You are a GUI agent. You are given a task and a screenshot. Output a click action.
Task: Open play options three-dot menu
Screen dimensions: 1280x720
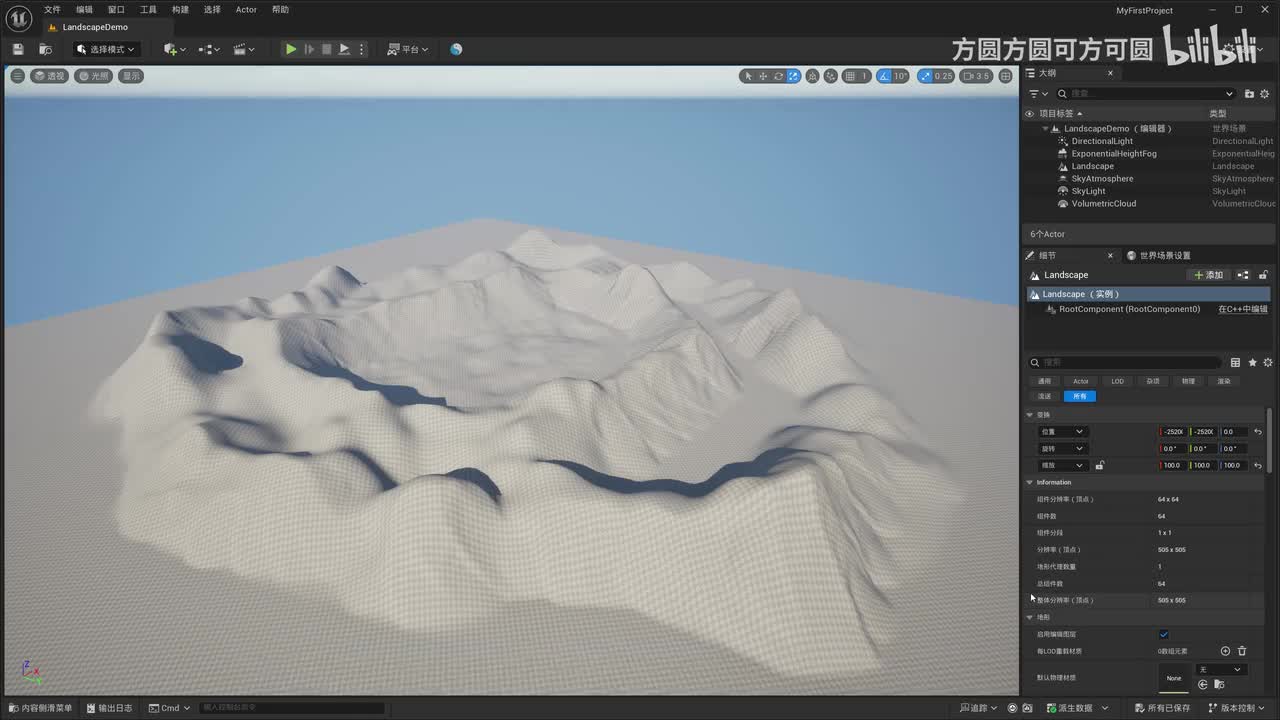click(362, 49)
